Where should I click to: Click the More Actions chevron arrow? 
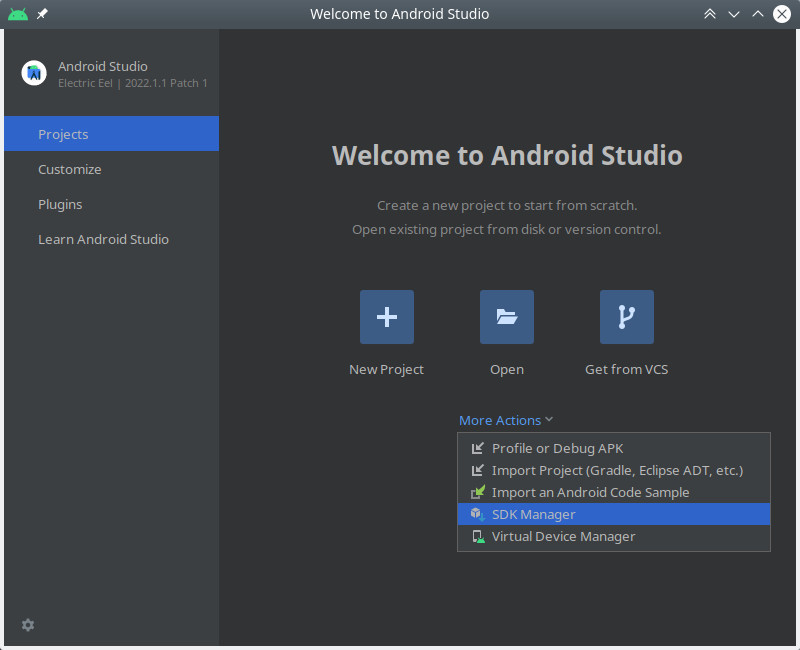click(x=549, y=419)
